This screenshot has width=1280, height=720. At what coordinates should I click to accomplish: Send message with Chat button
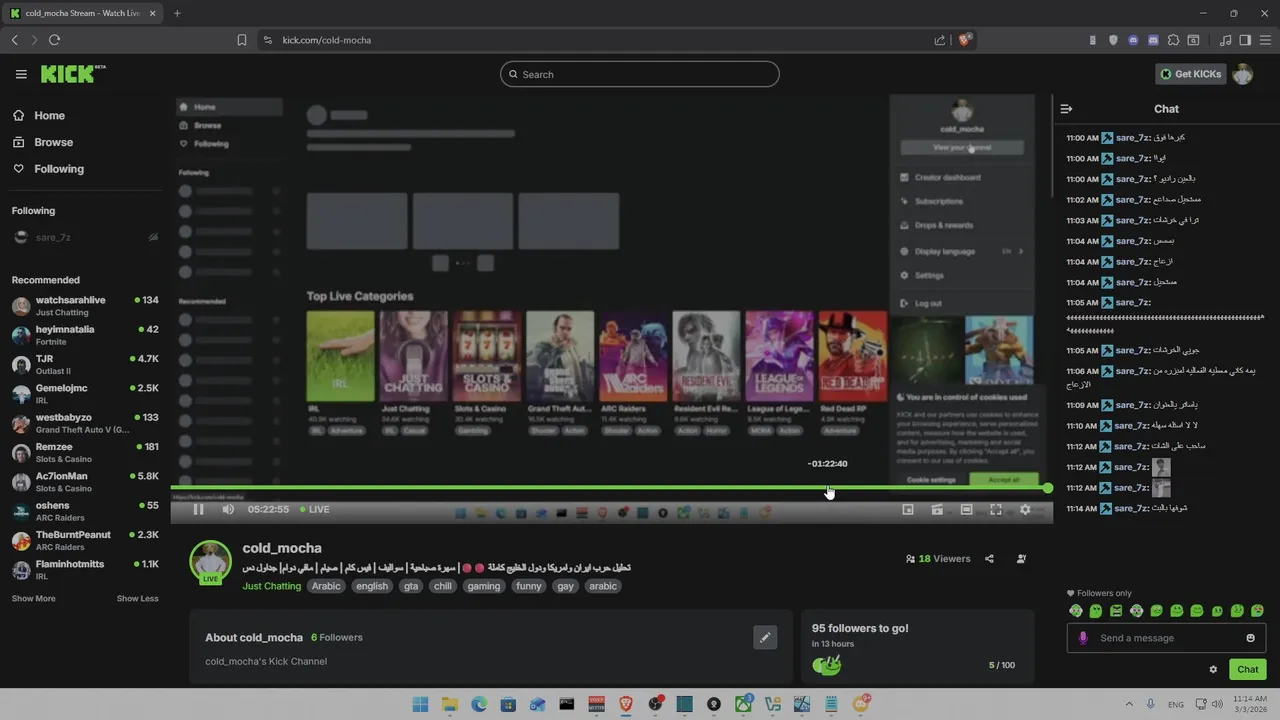[x=1247, y=670]
